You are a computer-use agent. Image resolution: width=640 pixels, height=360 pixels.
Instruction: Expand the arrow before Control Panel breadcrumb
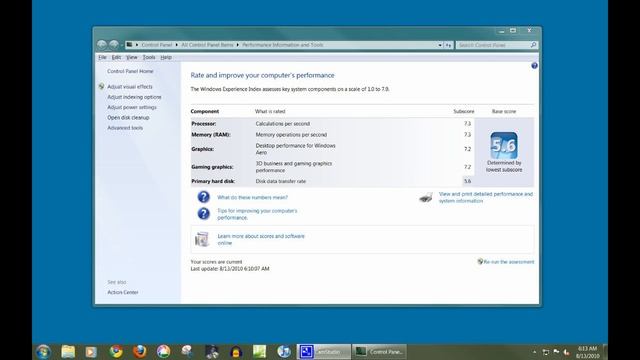pyautogui.click(x=137, y=45)
